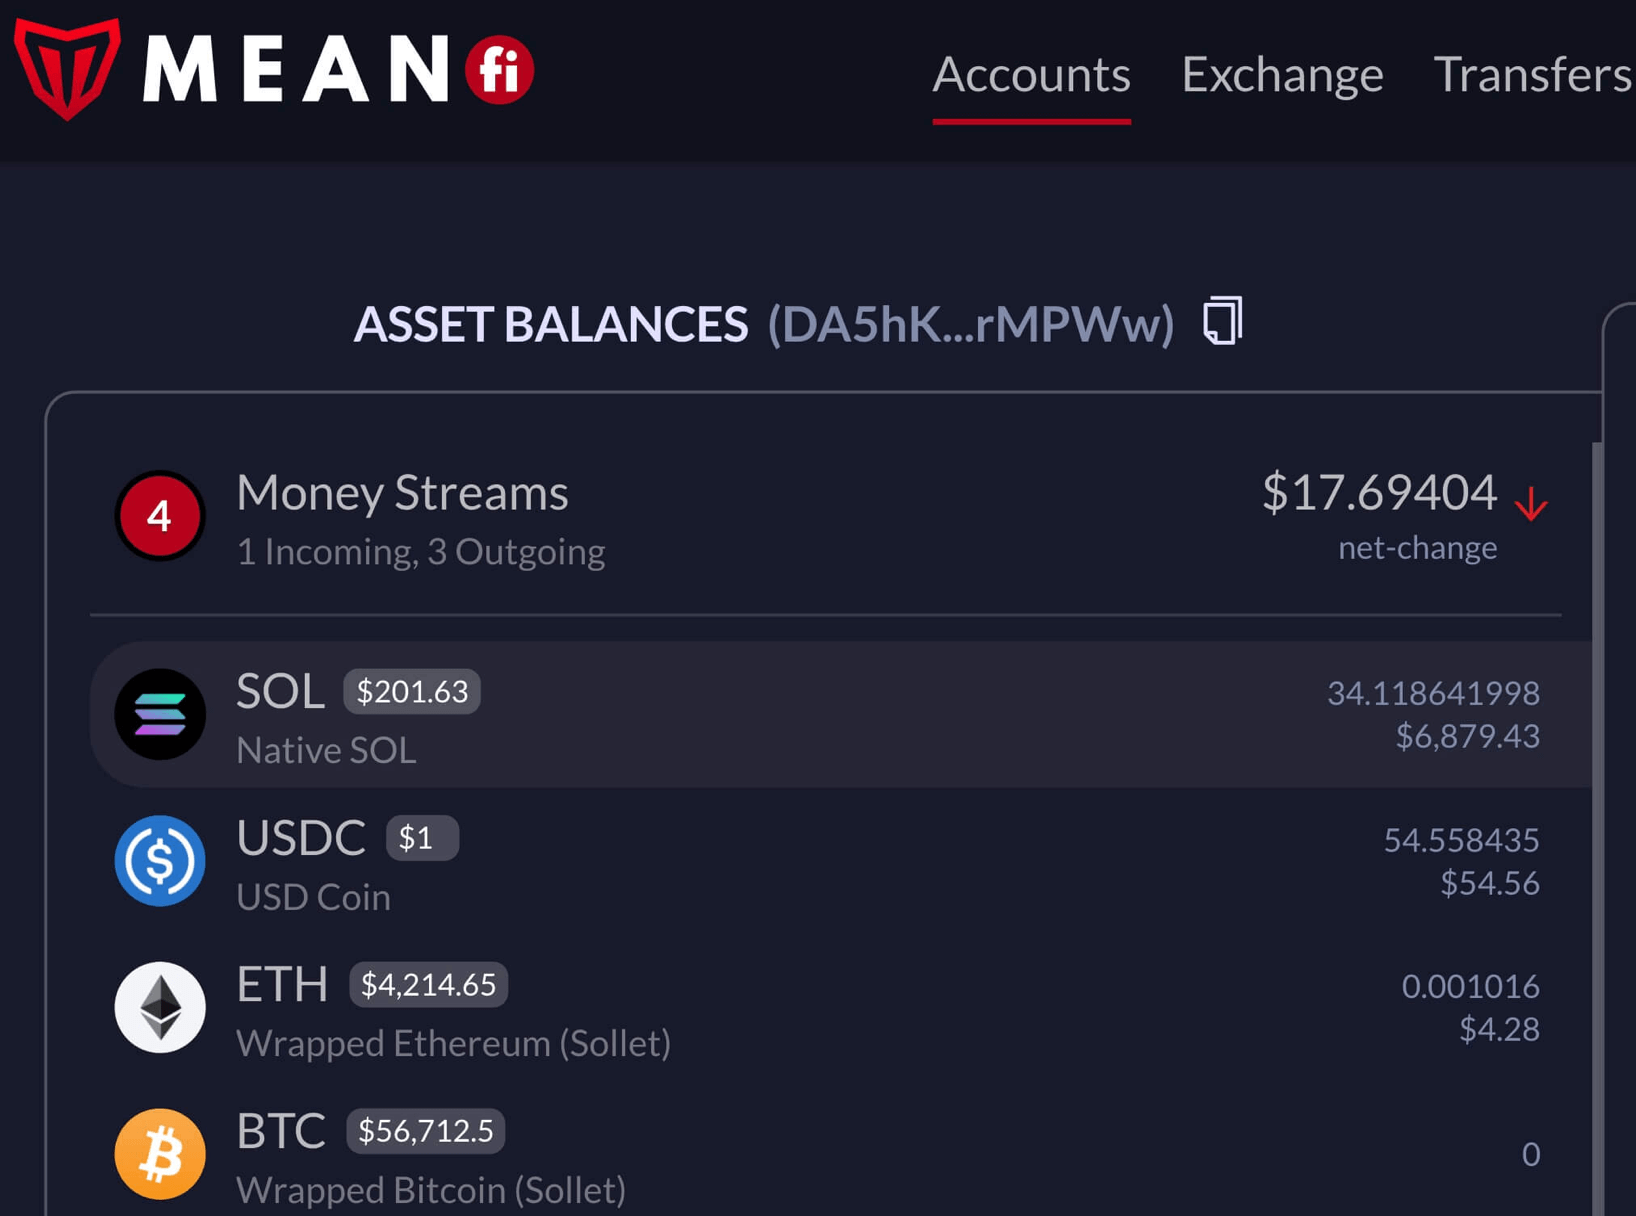Click the MEANfi 'fi' circle emblem

click(x=498, y=69)
